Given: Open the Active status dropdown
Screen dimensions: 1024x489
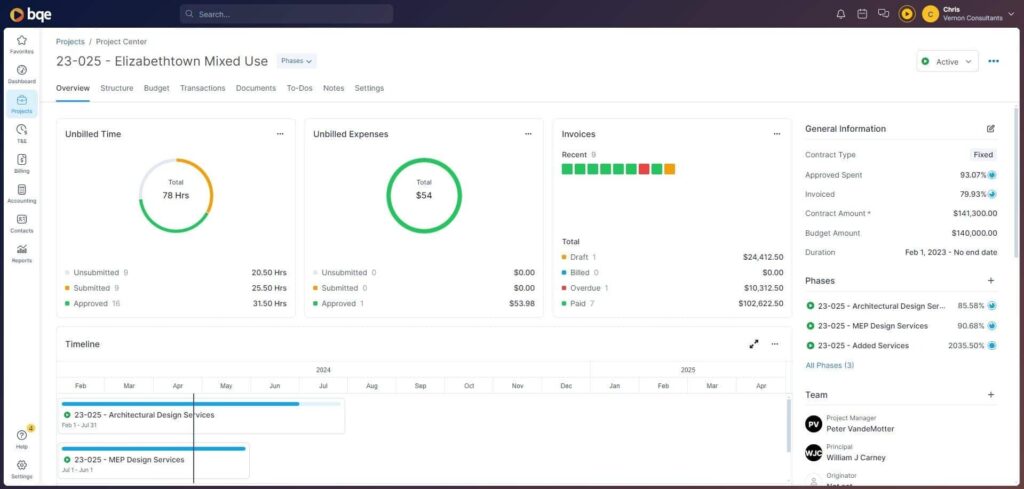Looking at the screenshot, I should click(947, 62).
